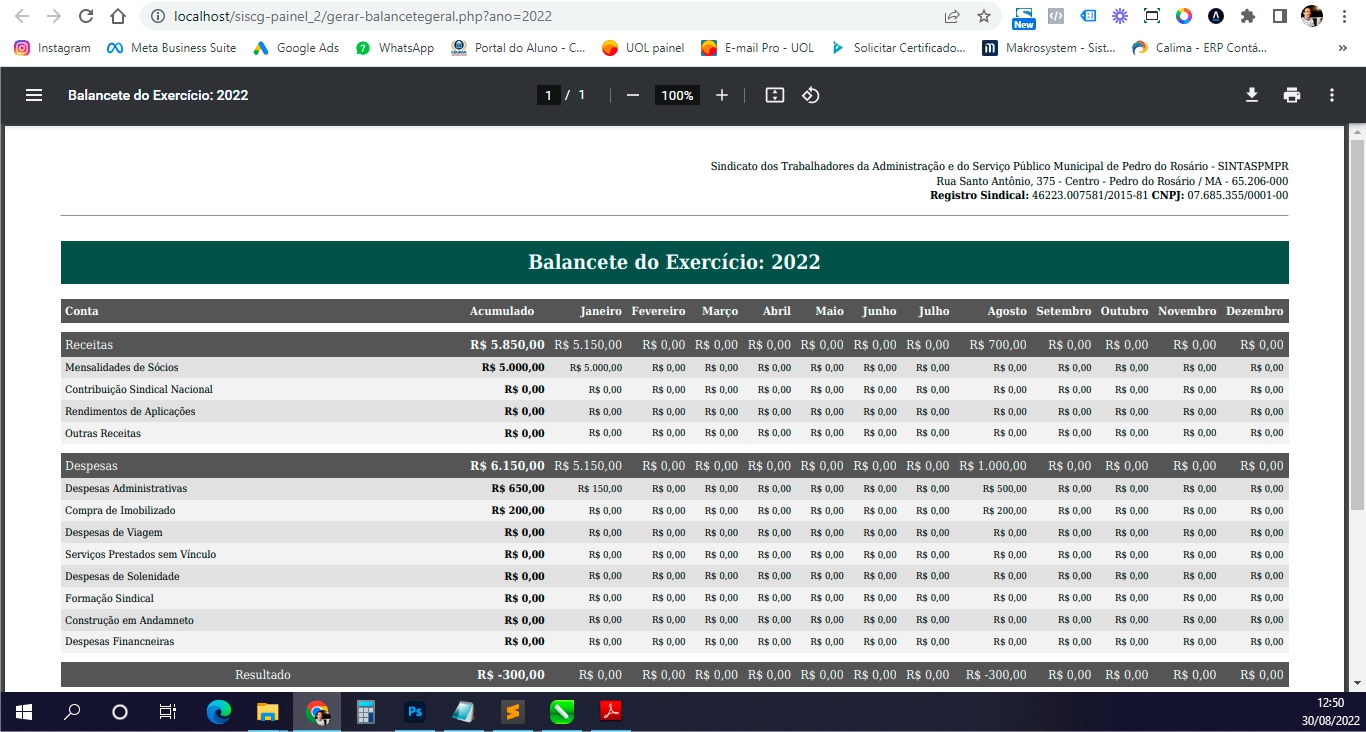The width and height of the screenshot is (1366, 732).
Task: Click the 'Despesas' section row label
Action: click(x=91, y=466)
